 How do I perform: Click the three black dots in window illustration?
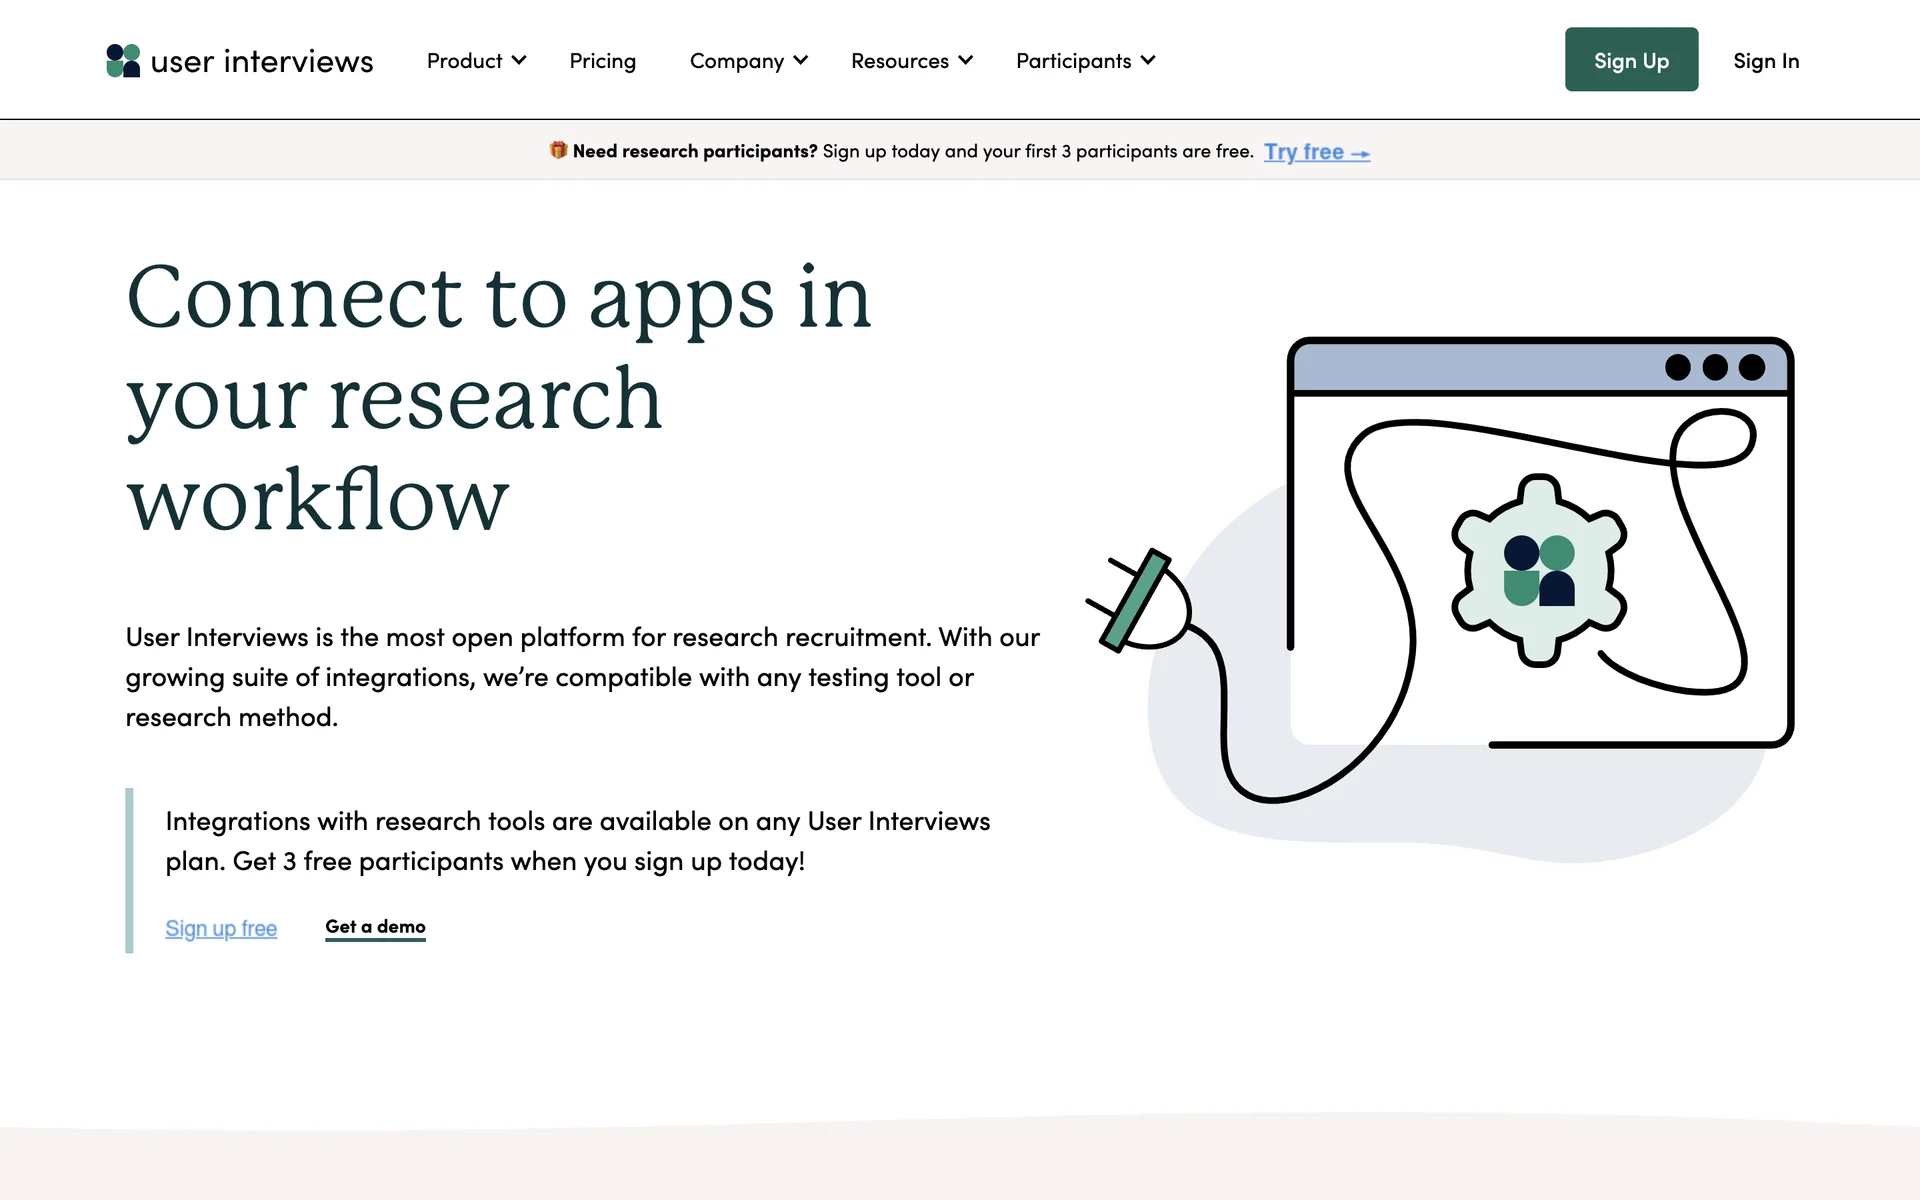click(1714, 367)
